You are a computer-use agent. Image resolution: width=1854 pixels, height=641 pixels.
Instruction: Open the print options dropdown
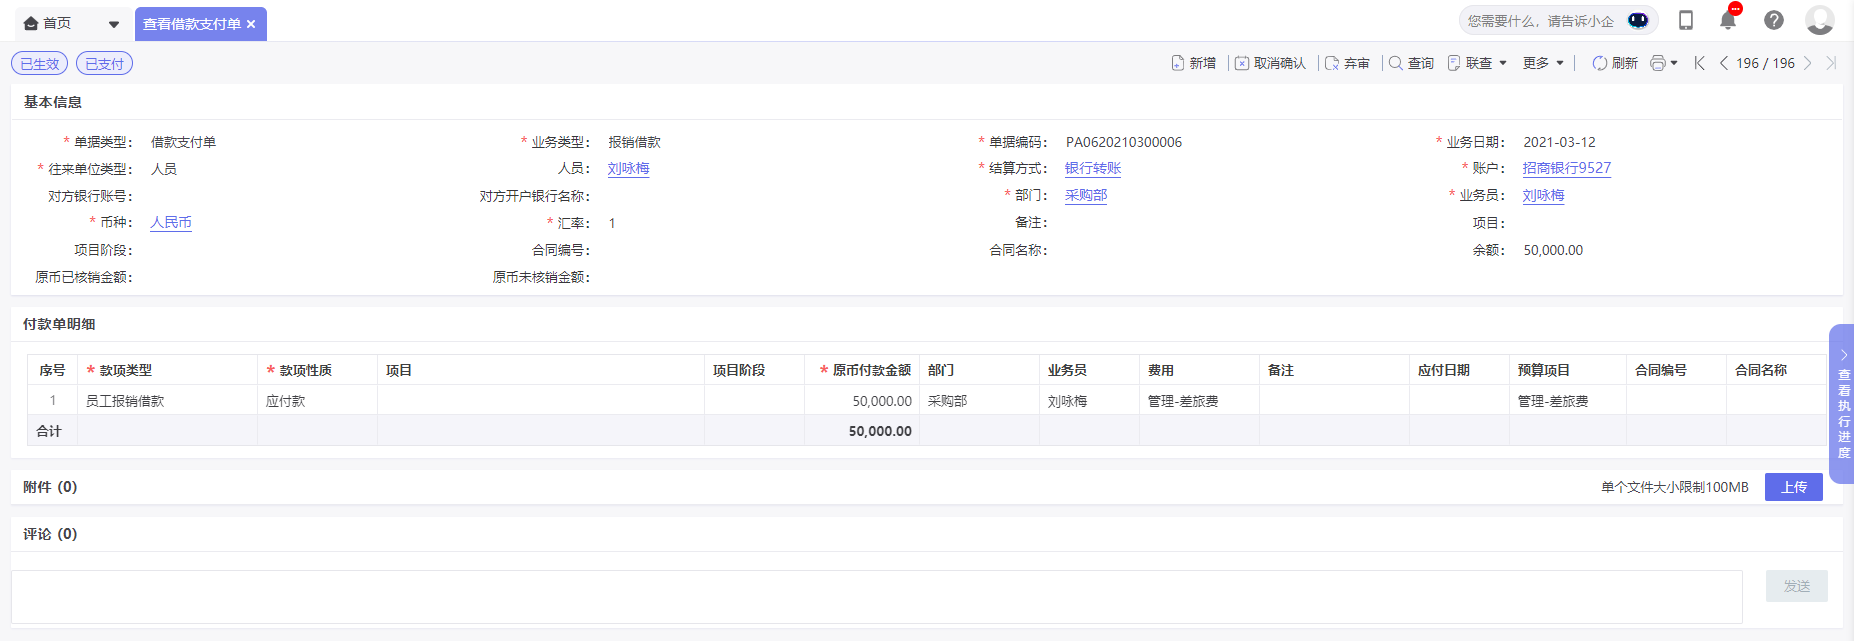tap(1664, 63)
